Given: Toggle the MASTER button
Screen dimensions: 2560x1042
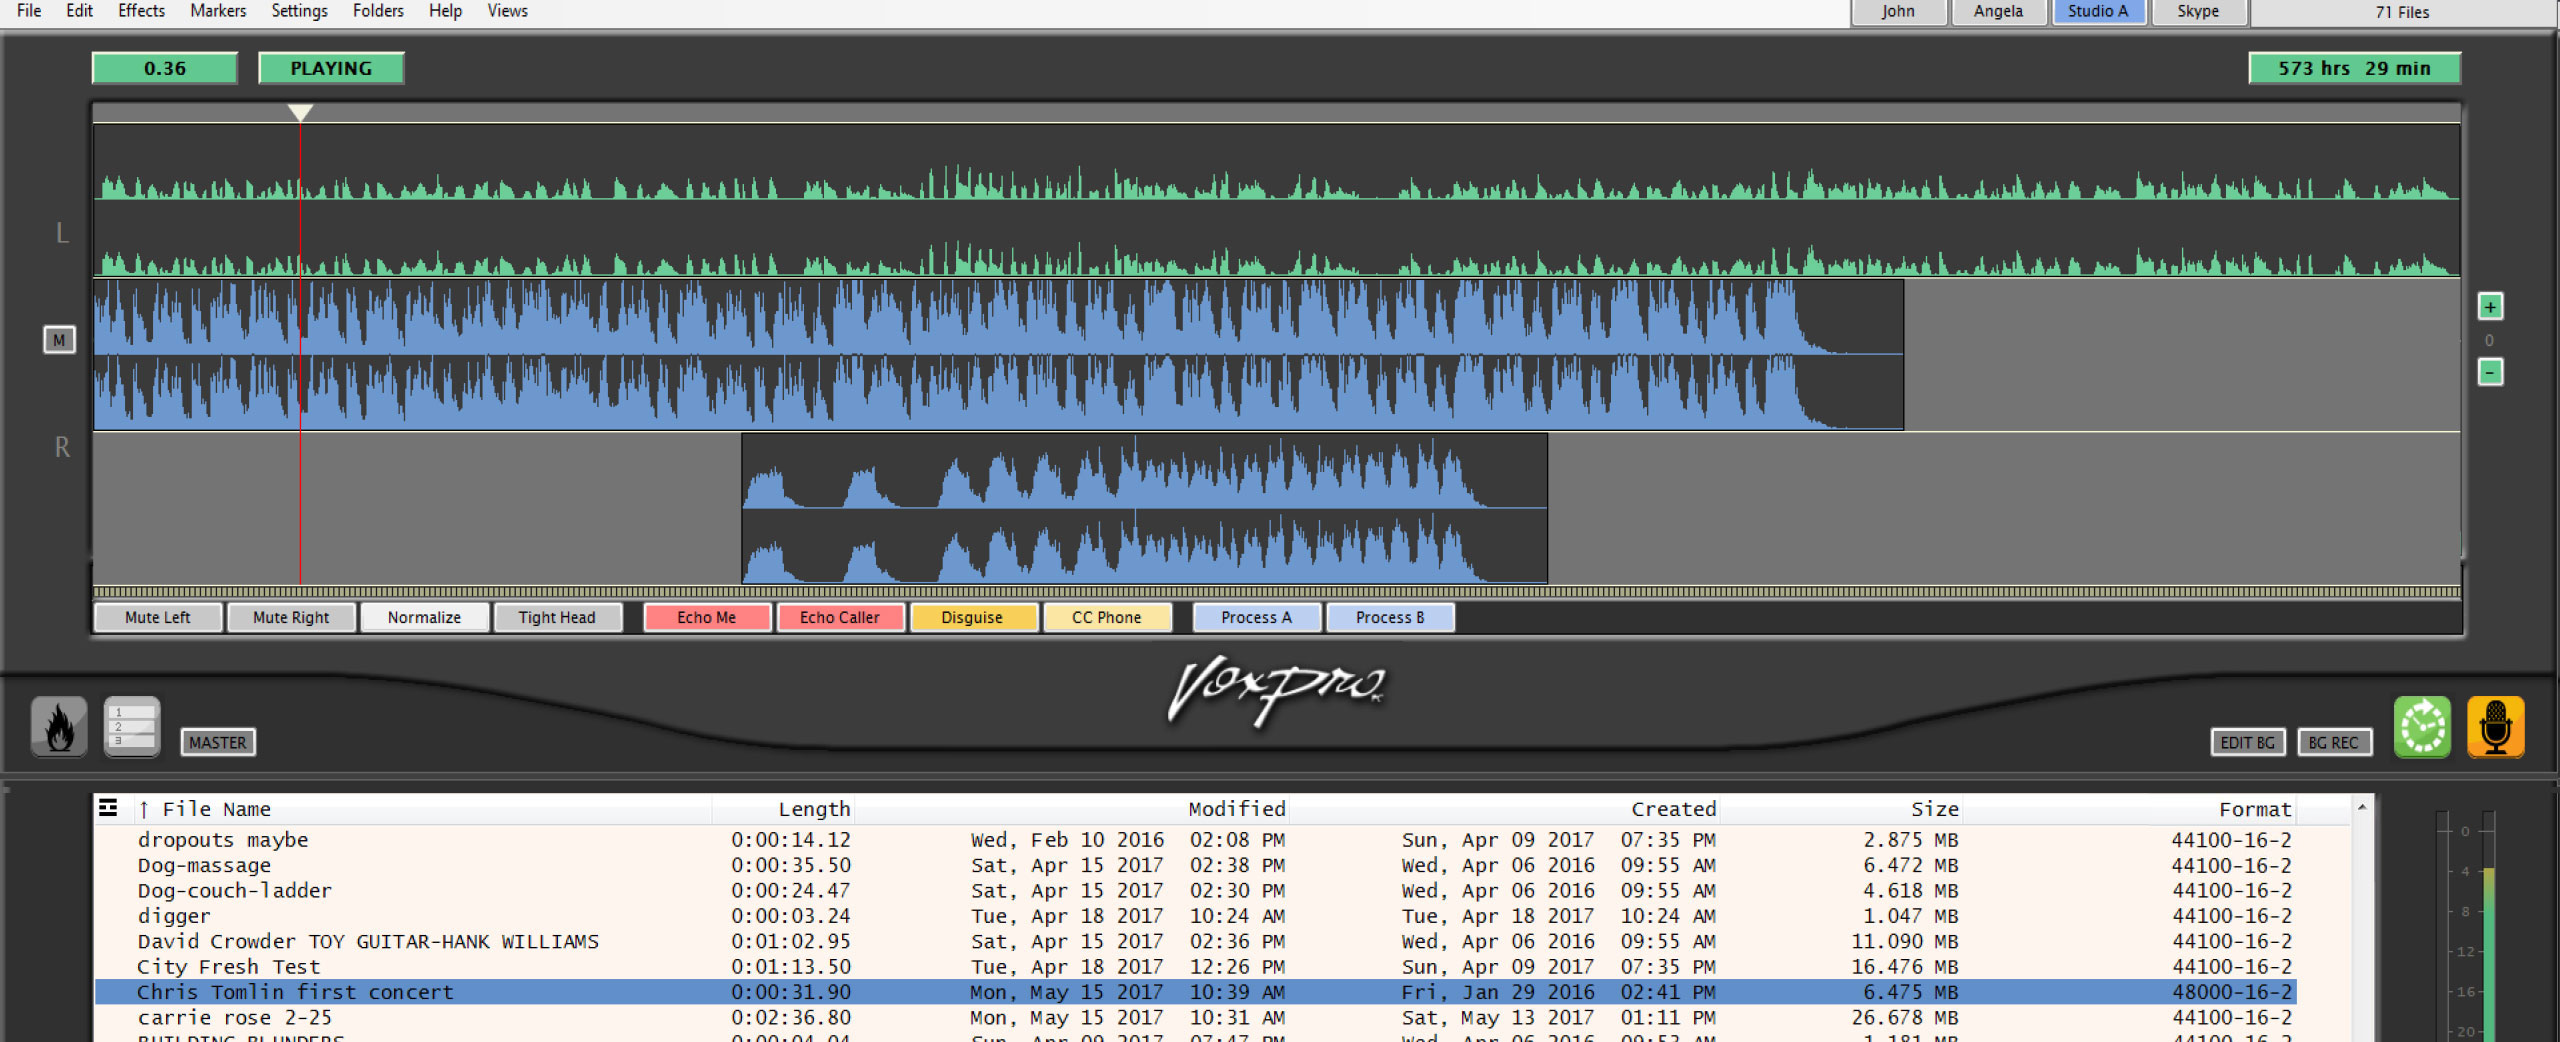Looking at the screenshot, I should coord(218,742).
